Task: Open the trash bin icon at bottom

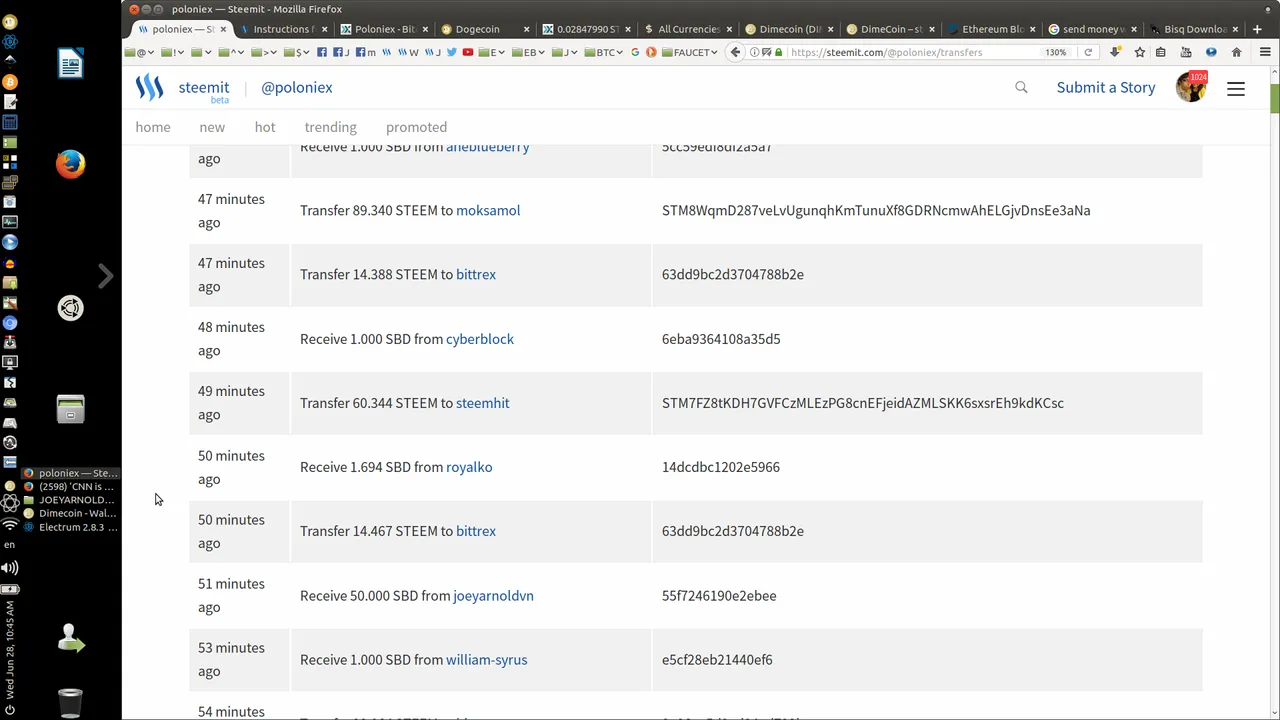Action: click(70, 702)
